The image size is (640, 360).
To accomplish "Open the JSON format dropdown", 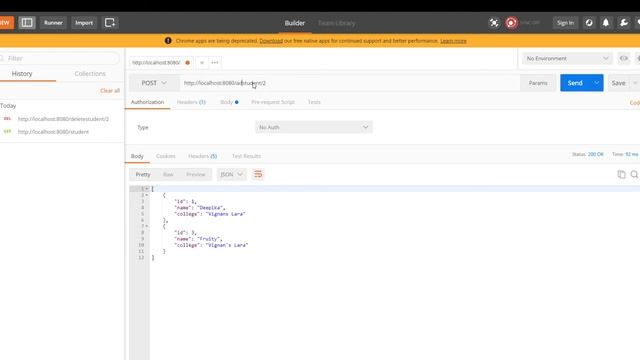I will point(231,174).
